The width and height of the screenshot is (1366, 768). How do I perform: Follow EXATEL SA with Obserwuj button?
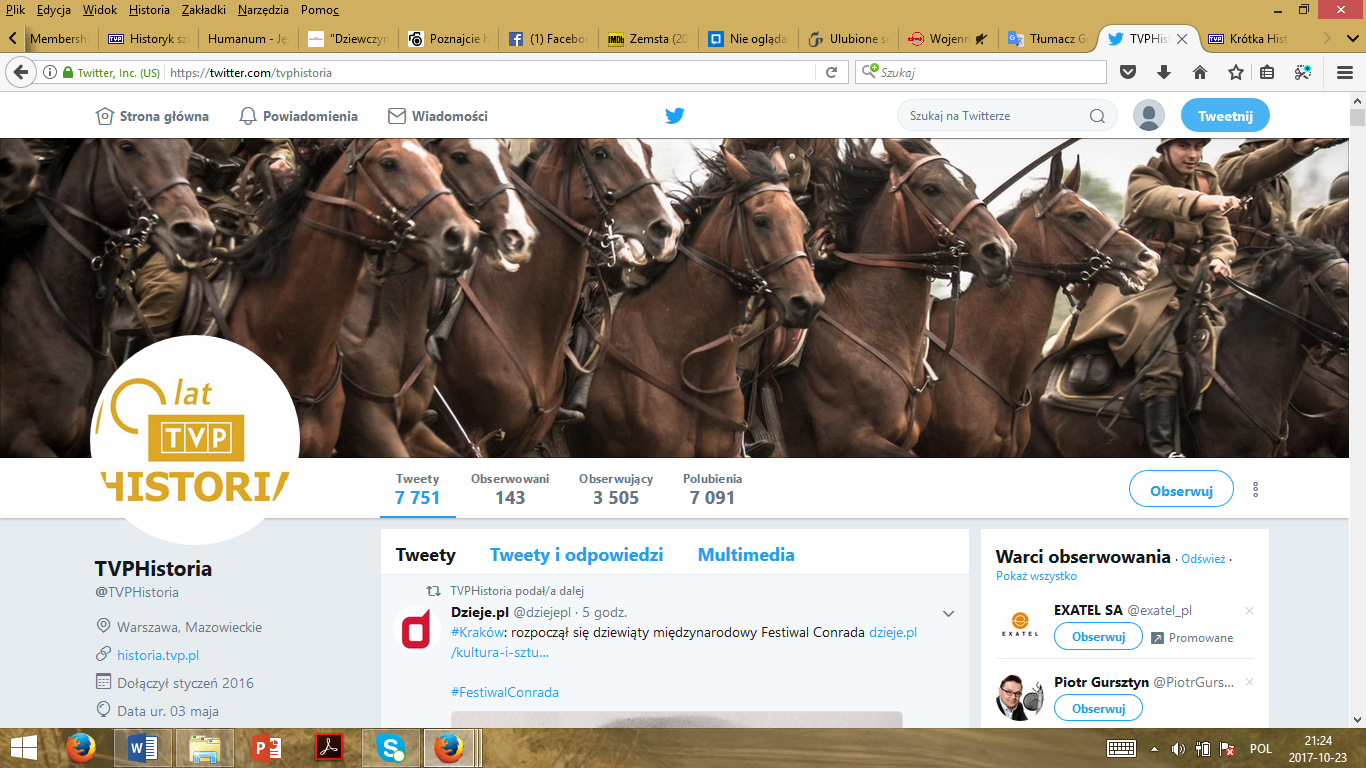tap(1098, 637)
